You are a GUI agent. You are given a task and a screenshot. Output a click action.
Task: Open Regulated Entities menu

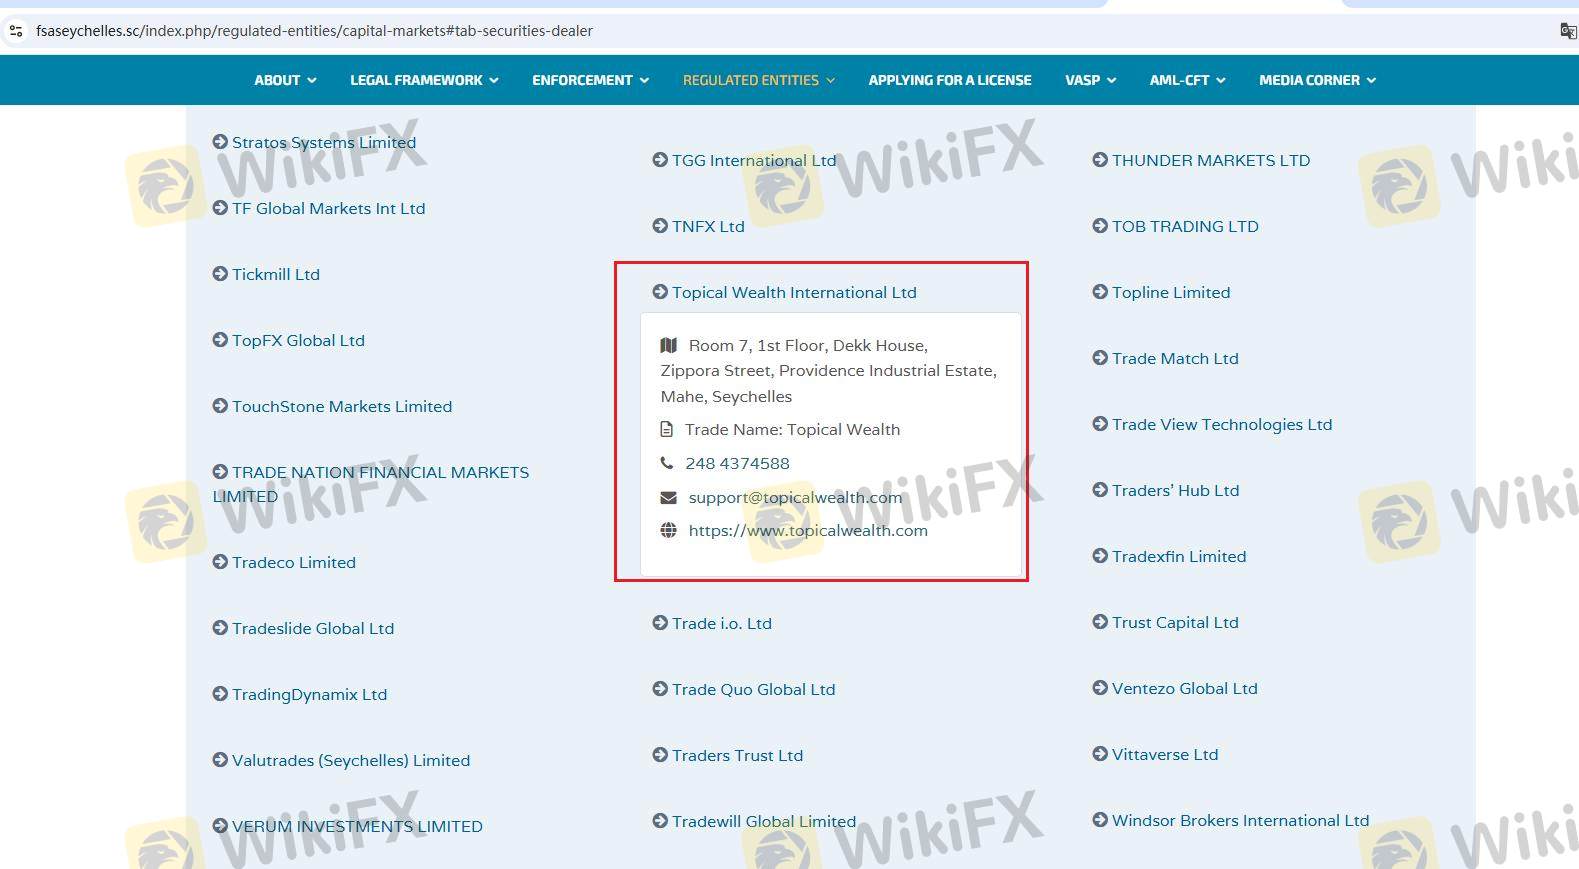[x=758, y=80]
